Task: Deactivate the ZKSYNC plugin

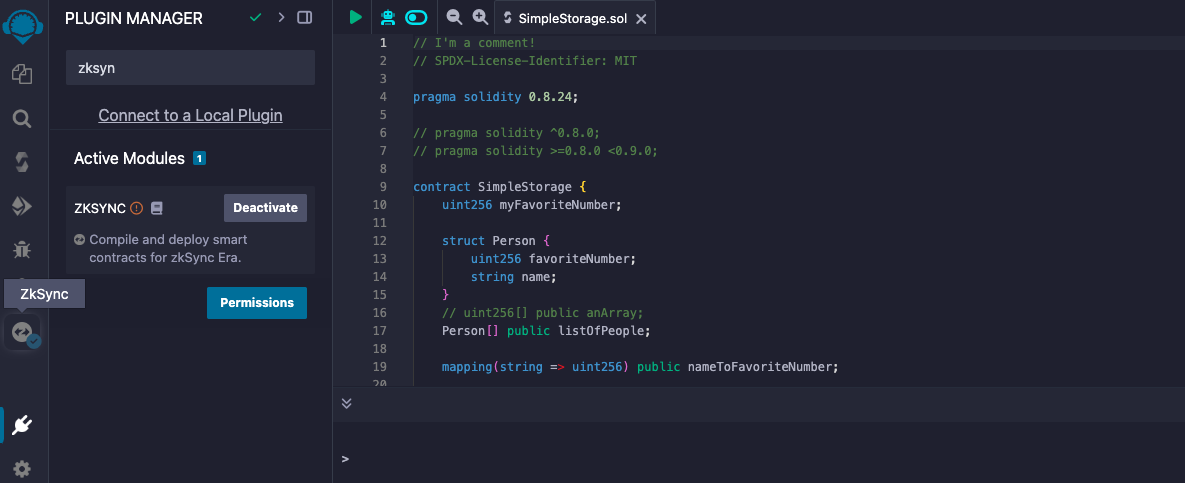Action: 265,208
